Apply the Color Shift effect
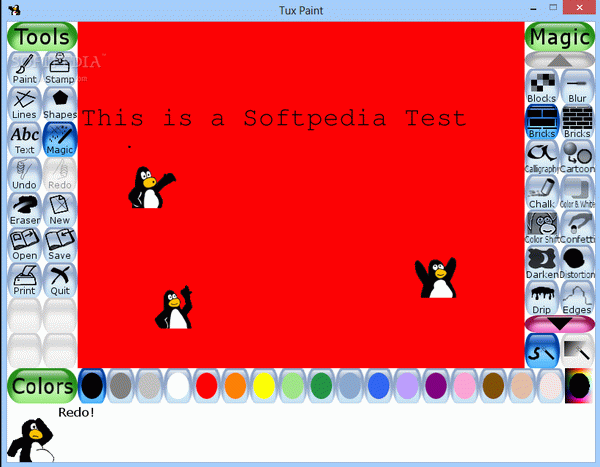600x467 pixels. point(542,227)
